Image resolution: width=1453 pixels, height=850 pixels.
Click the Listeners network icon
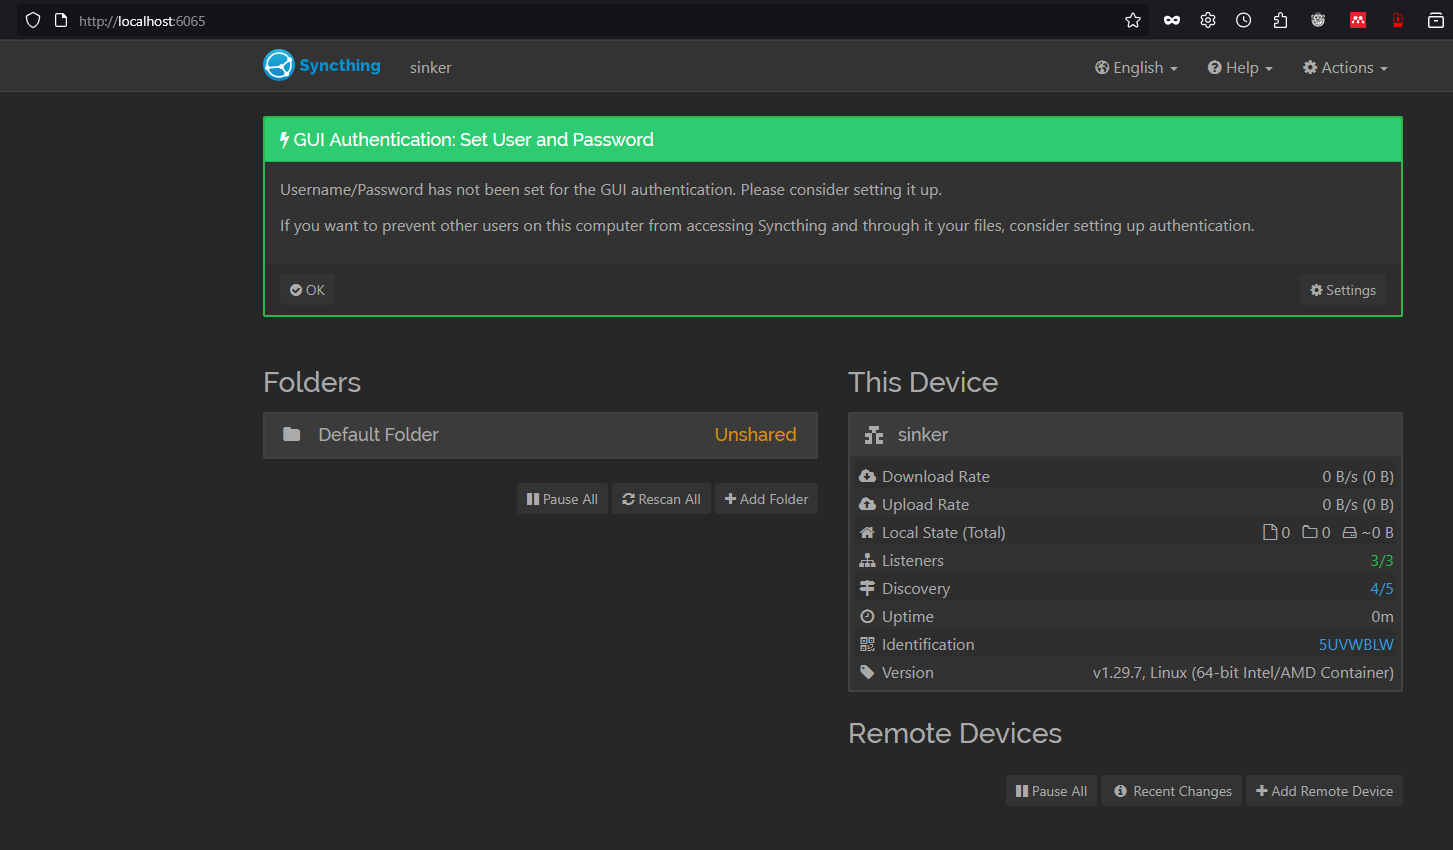[867, 560]
